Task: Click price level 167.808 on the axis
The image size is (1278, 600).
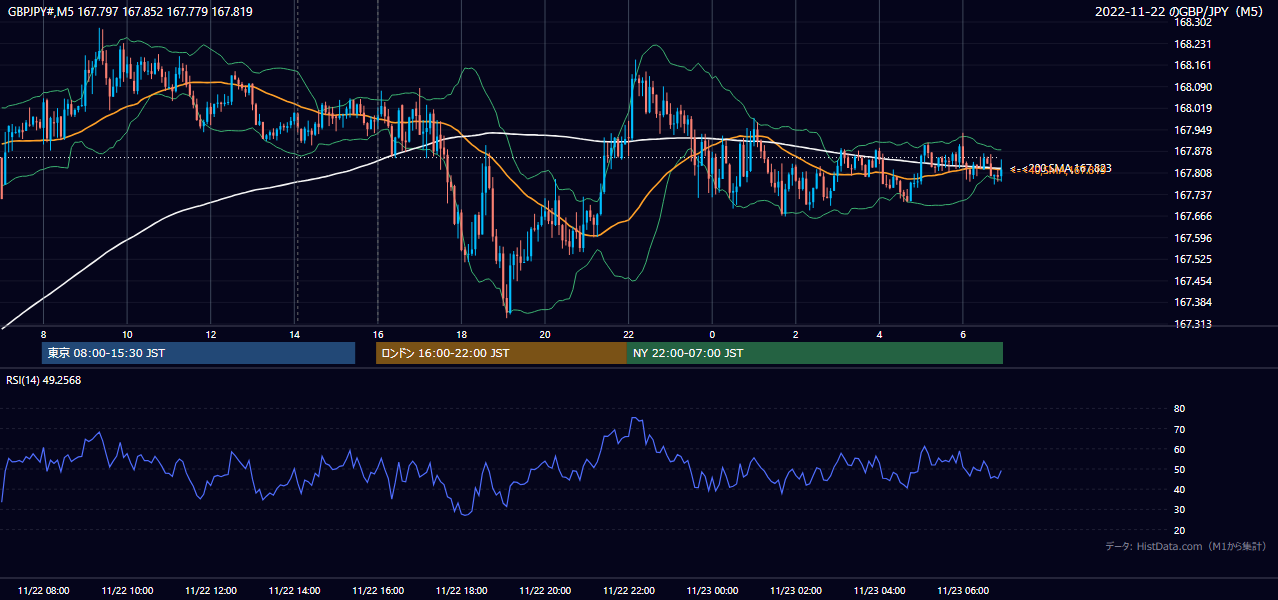Action: pyautogui.click(x=1192, y=173)
